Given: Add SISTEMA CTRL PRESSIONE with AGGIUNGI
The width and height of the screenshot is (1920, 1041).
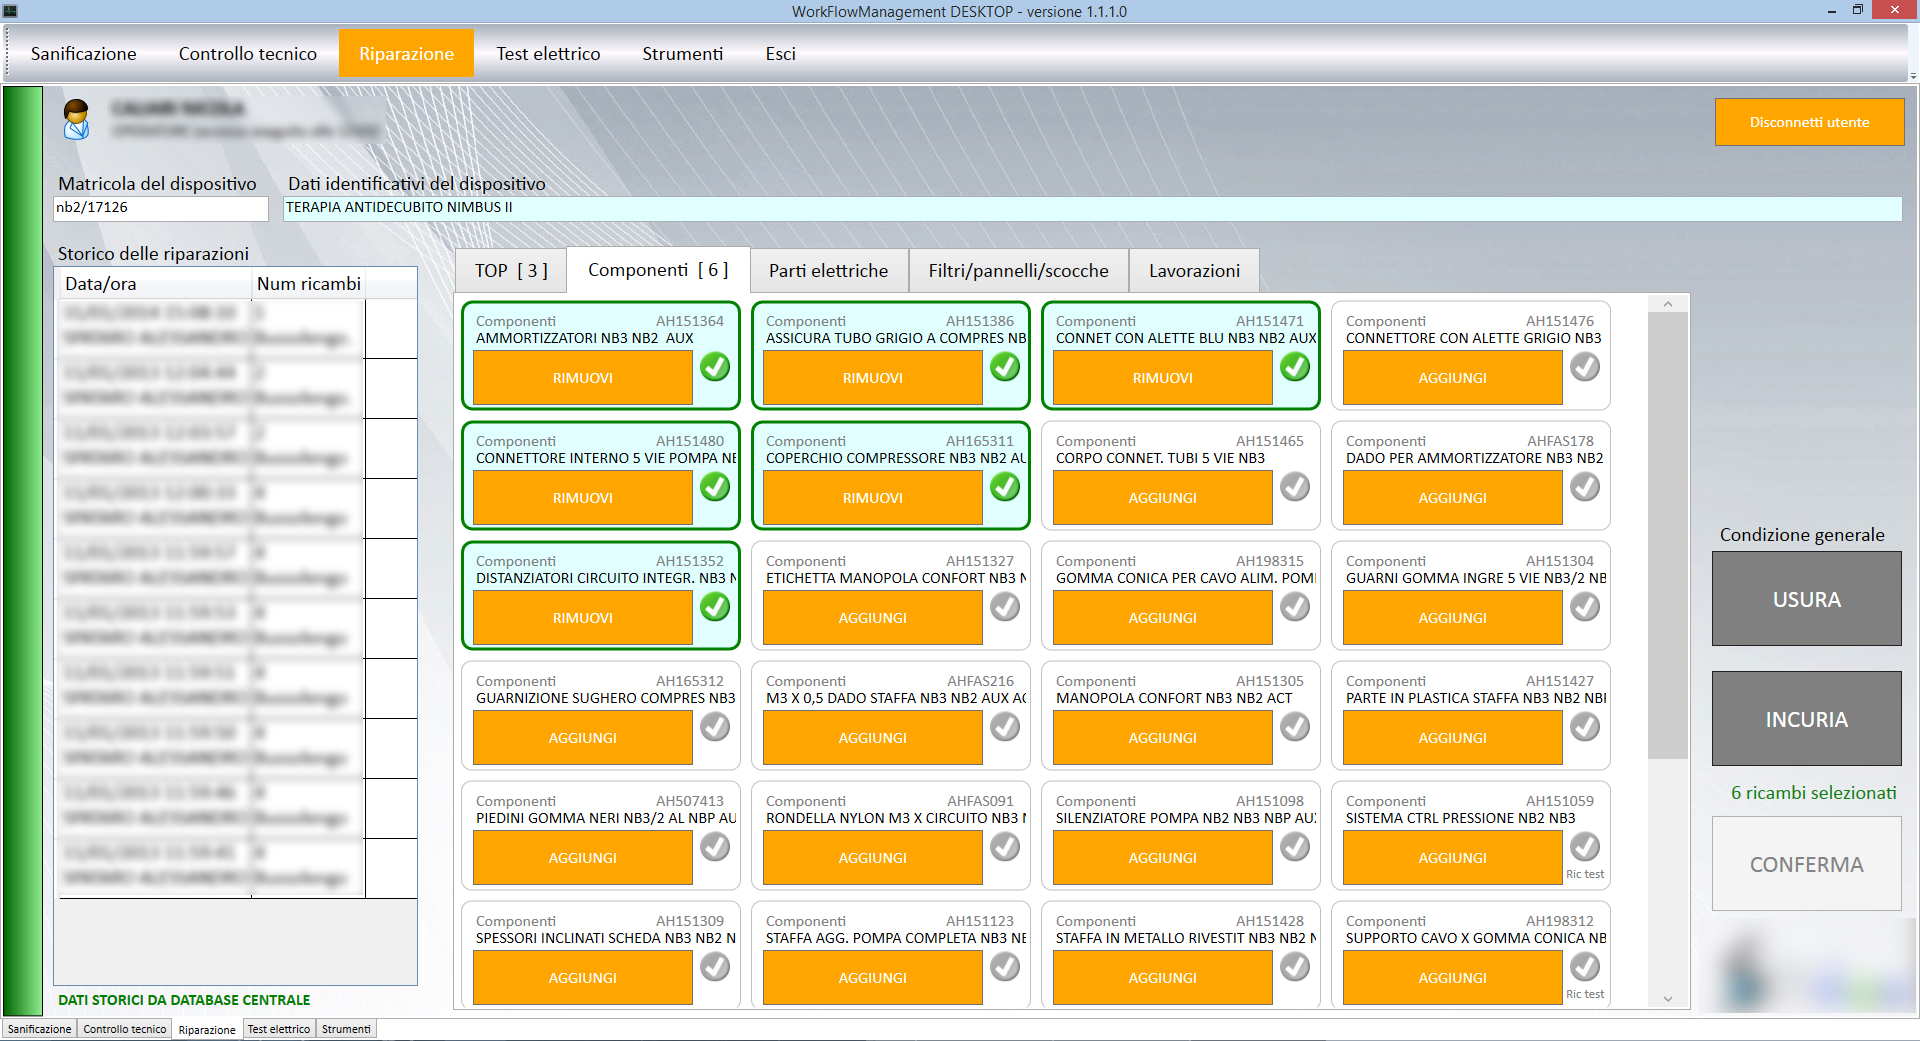Looking at the screenshot, I should (x=1453, y=858).
